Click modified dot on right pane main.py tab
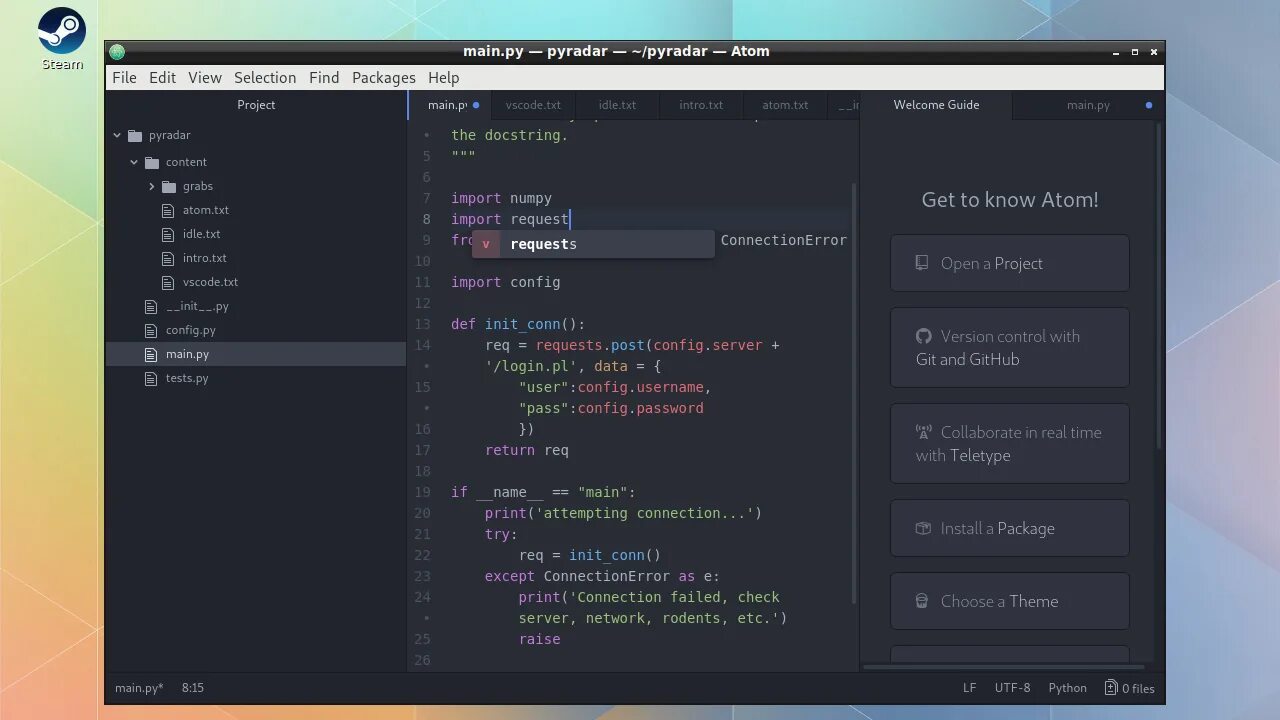This screenshot has width=1280, height=720. [1149, 105]
